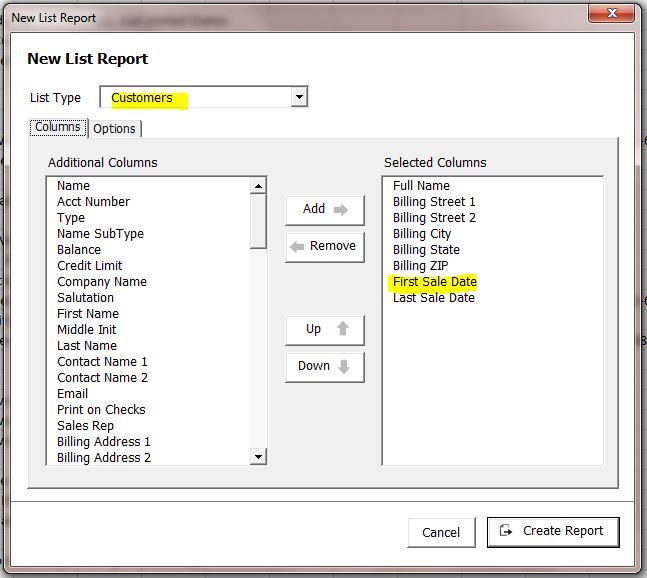647x578 pixels.
Task: Select 'Acct Number' in Additional Columns
Action: (x=94, y=202)
